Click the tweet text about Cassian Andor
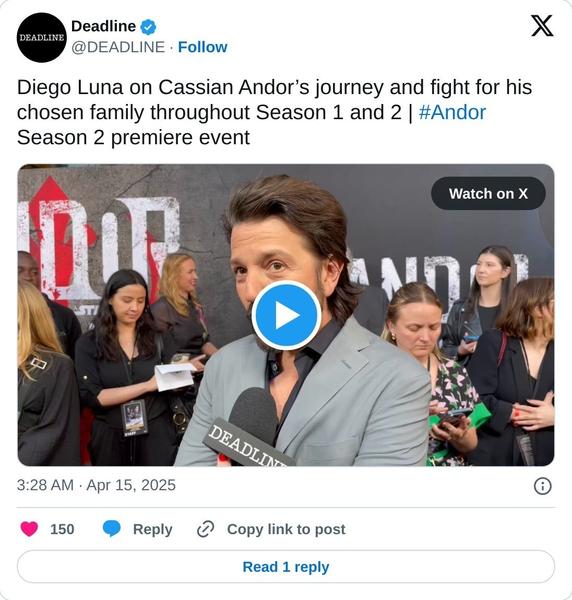This screenshot has height=600, width=572. pos(274,112)
